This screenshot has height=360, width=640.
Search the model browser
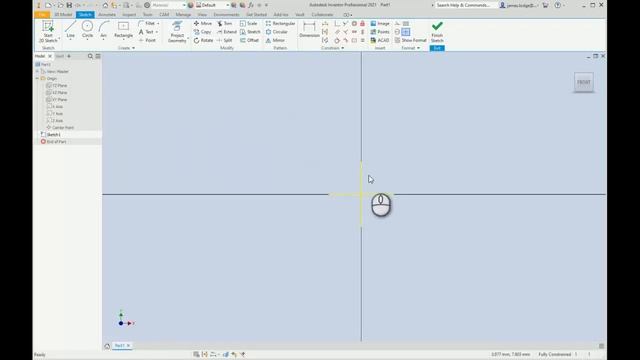90,56
